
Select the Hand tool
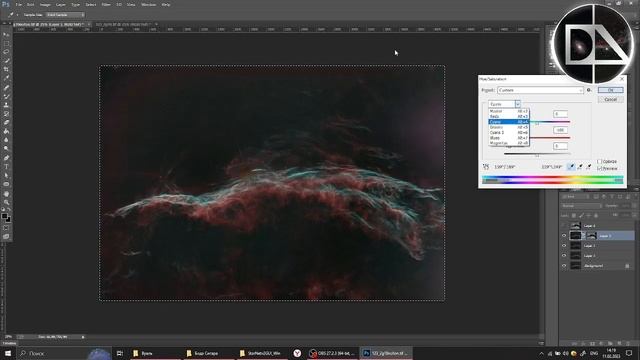[x=6, y=193]
